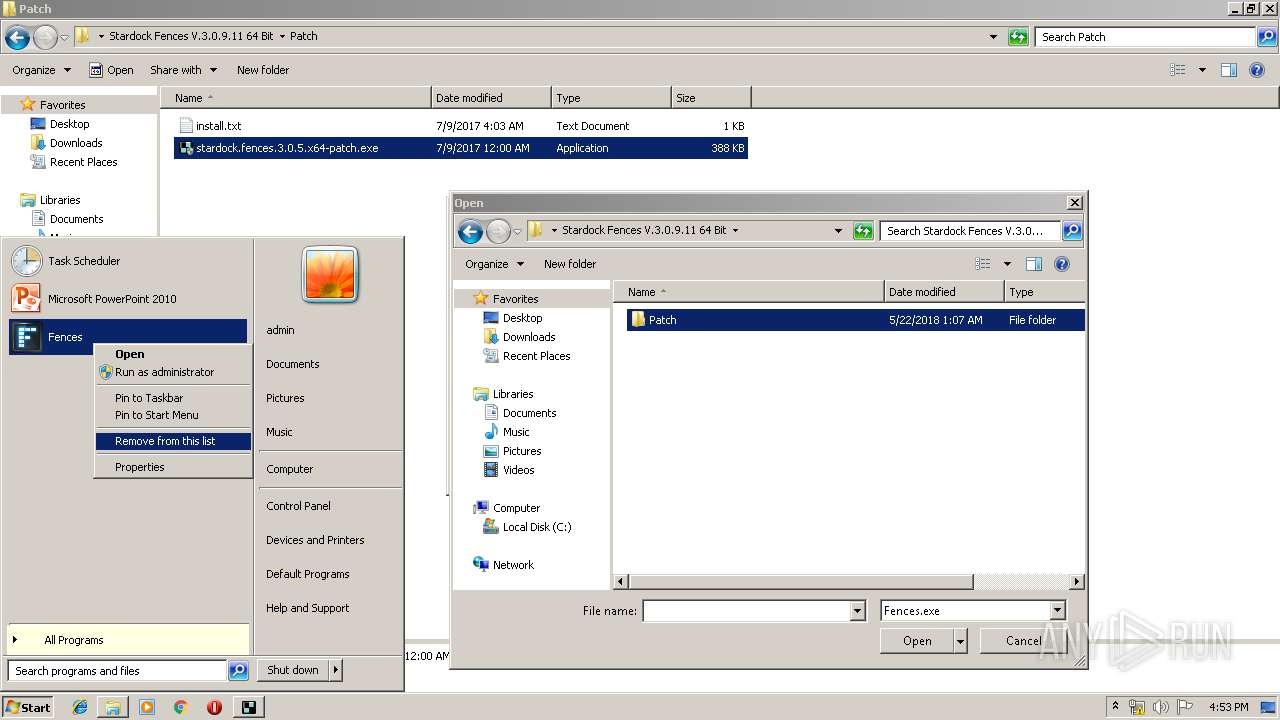Viewport: 1280px width, 720px height.
Task: Select Recent Places in Patch window sidebar
Action: click(x=84, y=162)
